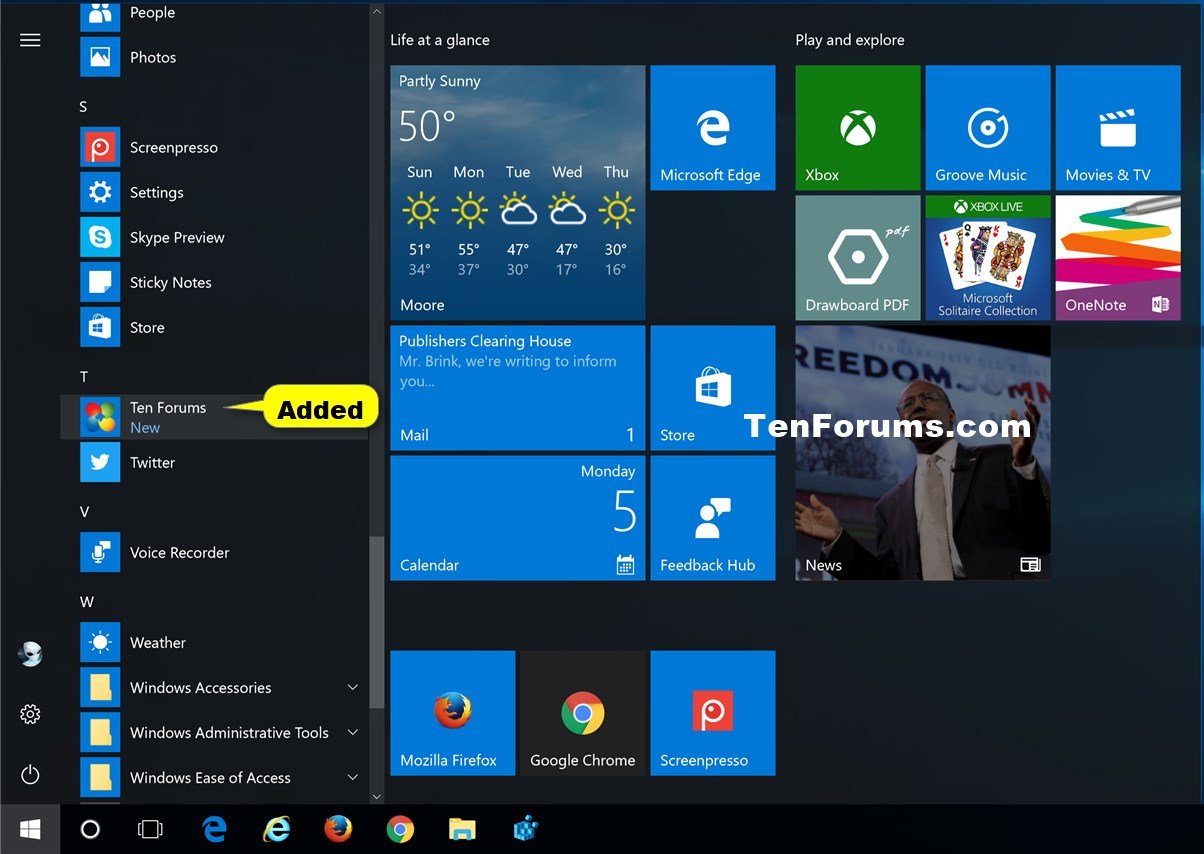Image resolution: width=1204 pixels, height=854 pixels.
Task: Click the app list scrollbar thumb
Action: pos(376,623)
